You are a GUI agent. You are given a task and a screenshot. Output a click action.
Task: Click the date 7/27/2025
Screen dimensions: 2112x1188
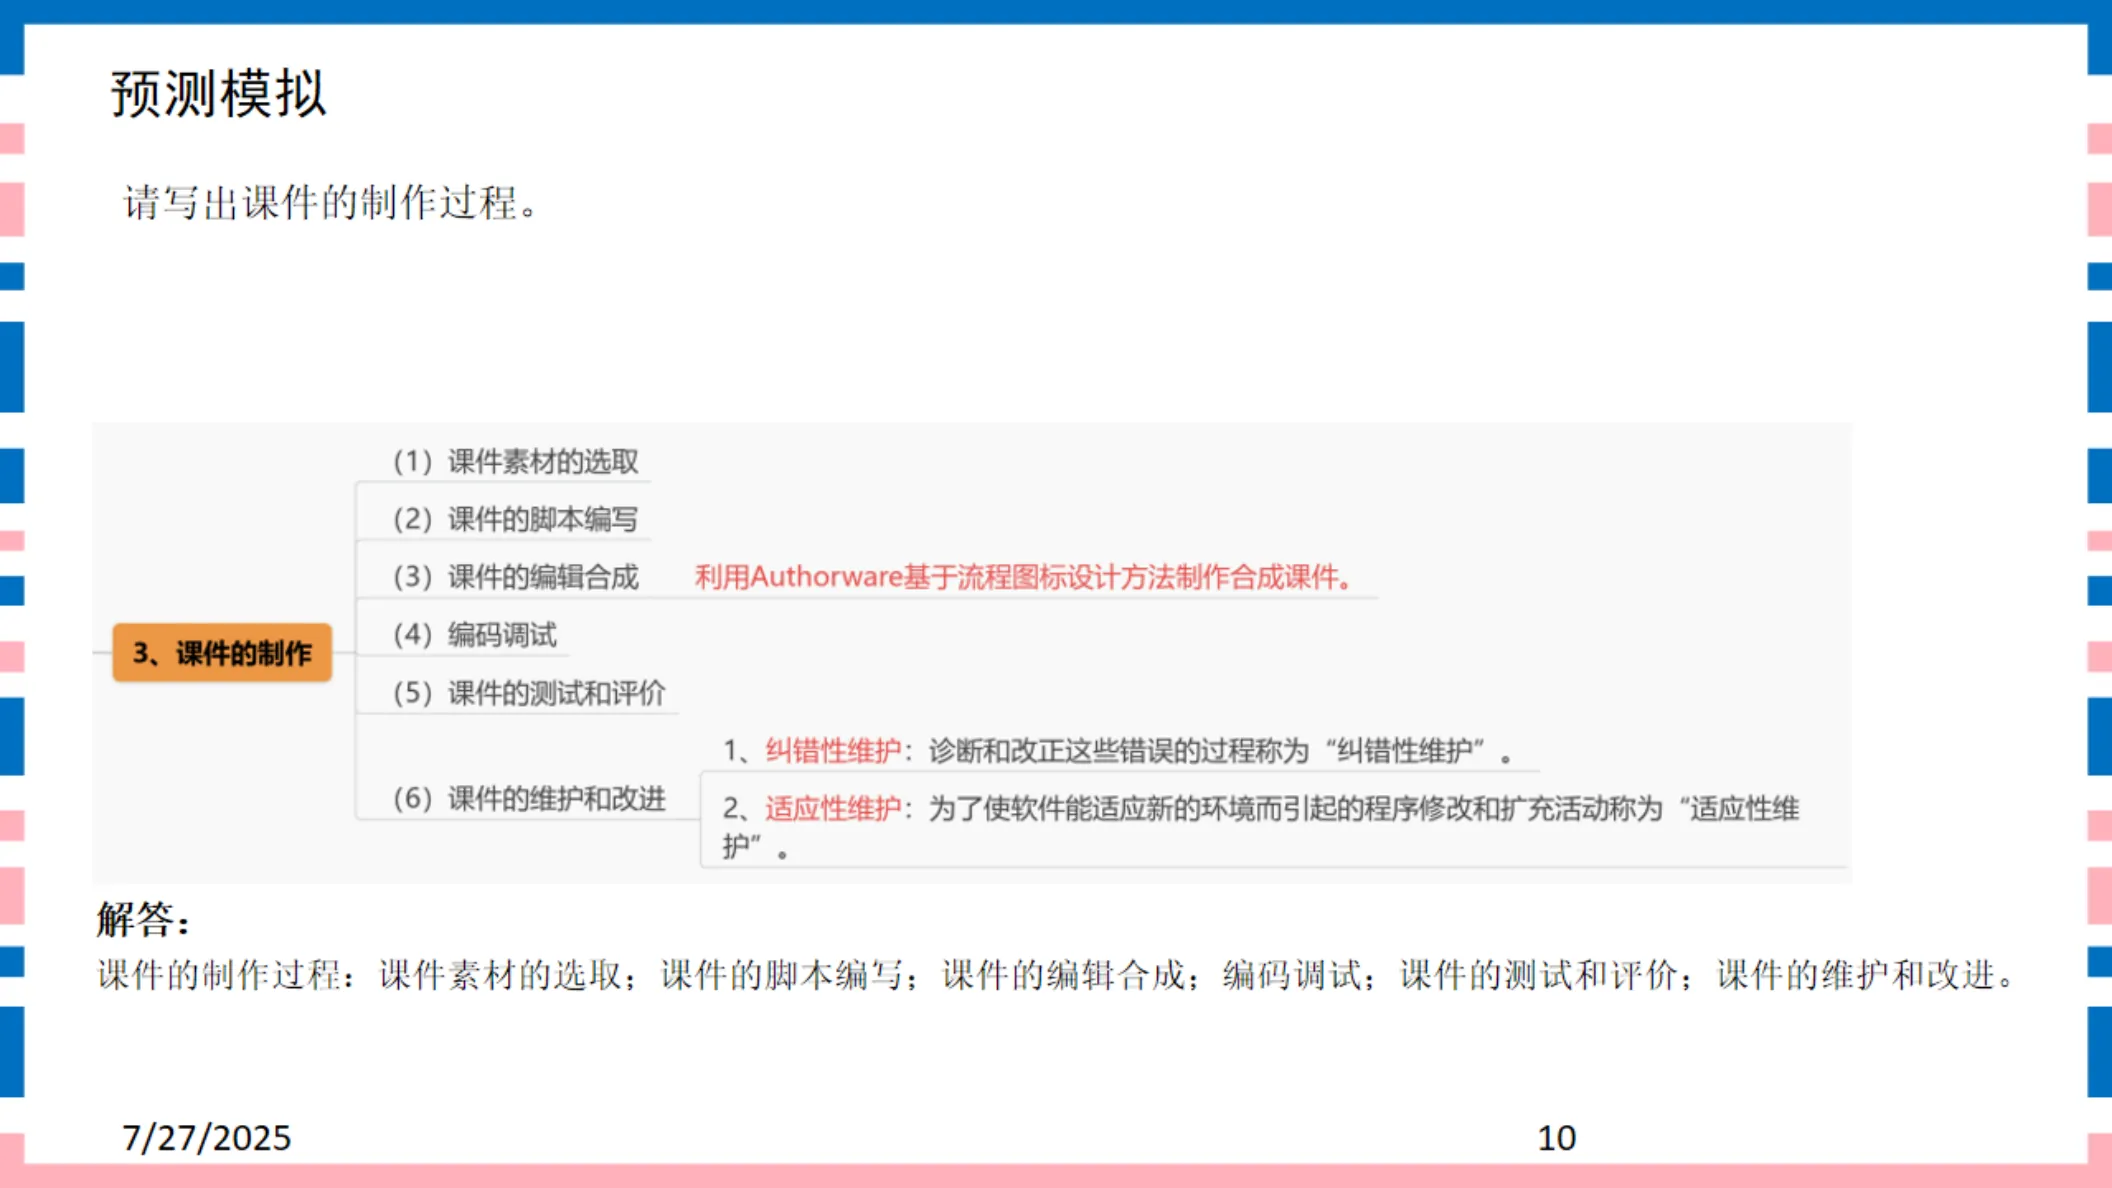click(x=206, y=1137)
